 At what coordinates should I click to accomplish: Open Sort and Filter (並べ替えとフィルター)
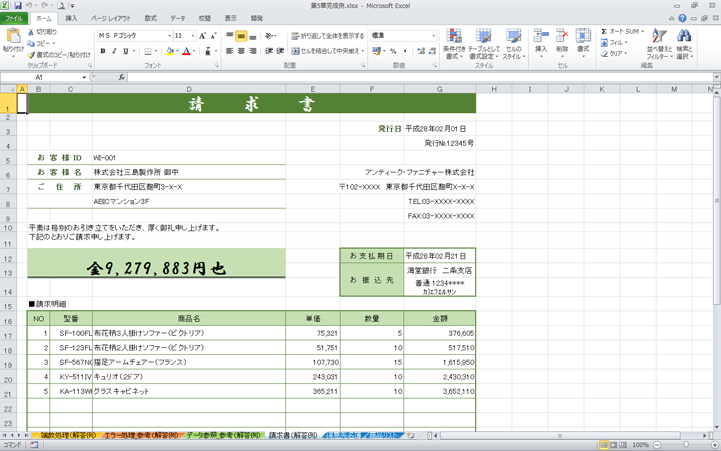659,43
